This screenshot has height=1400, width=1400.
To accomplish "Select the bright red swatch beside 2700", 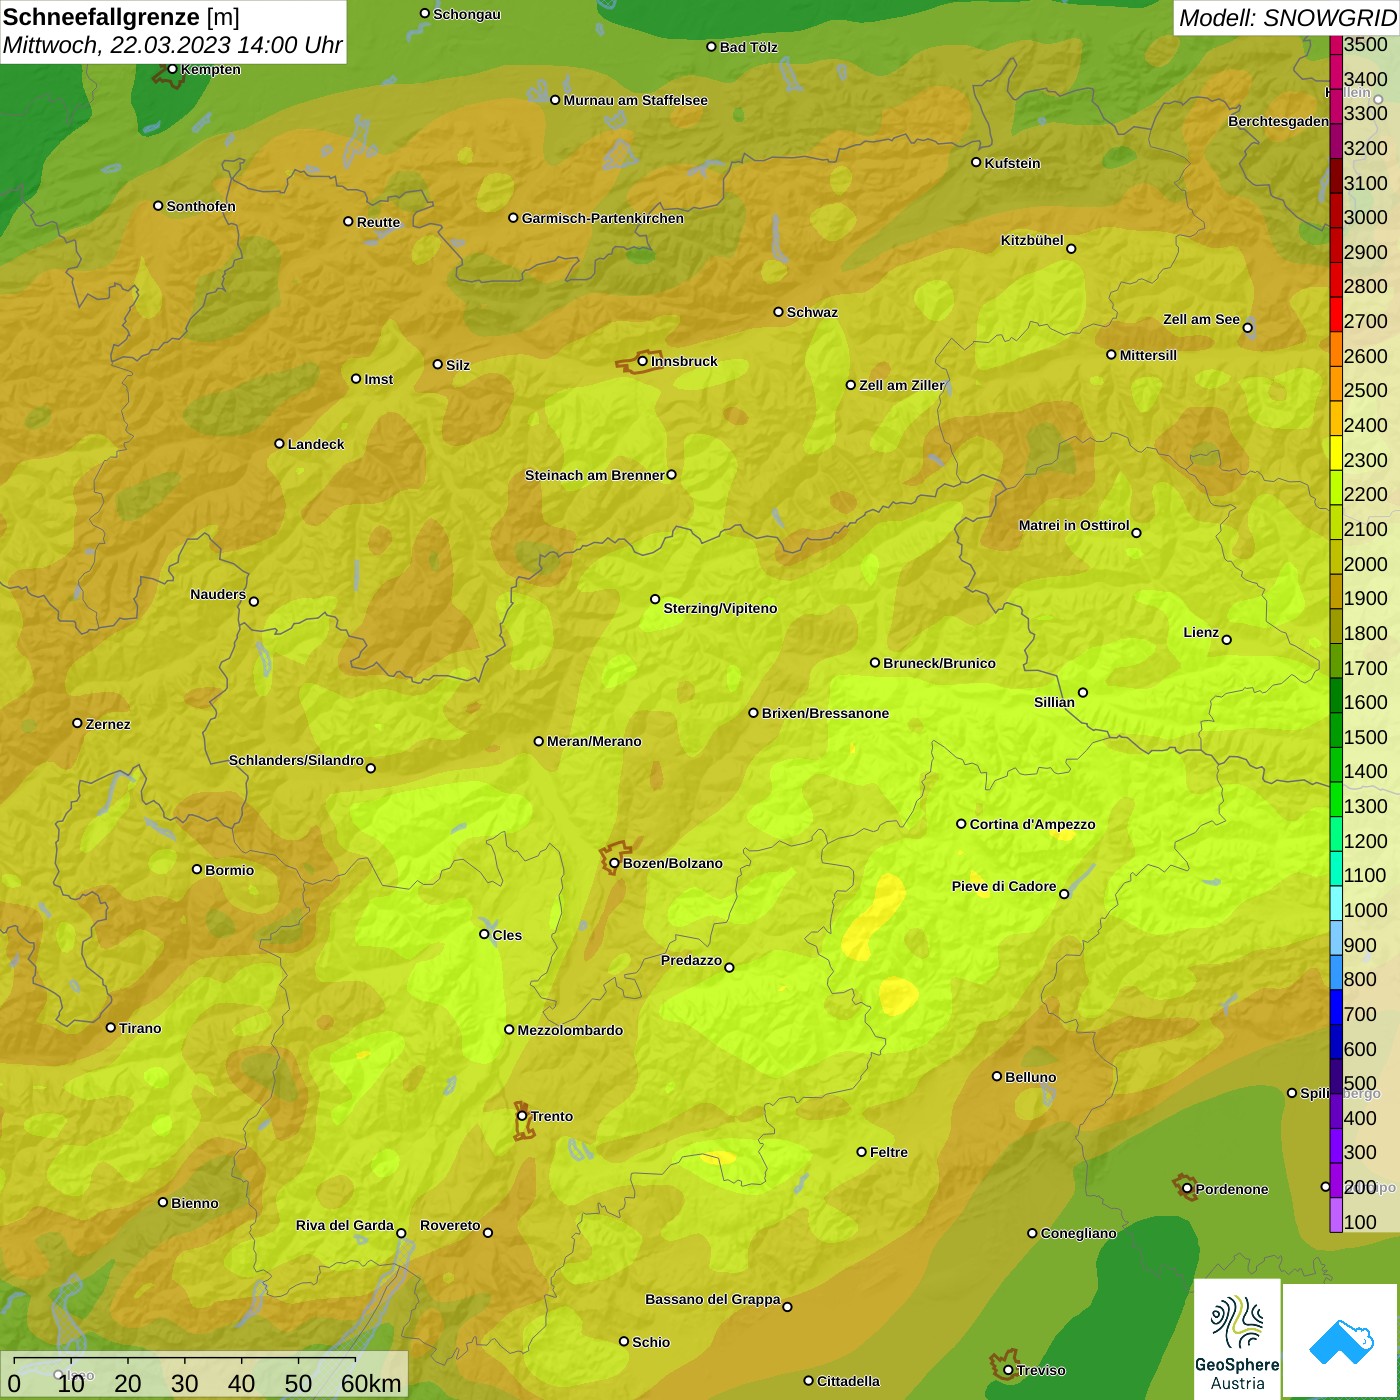I will coord(1335,314).
